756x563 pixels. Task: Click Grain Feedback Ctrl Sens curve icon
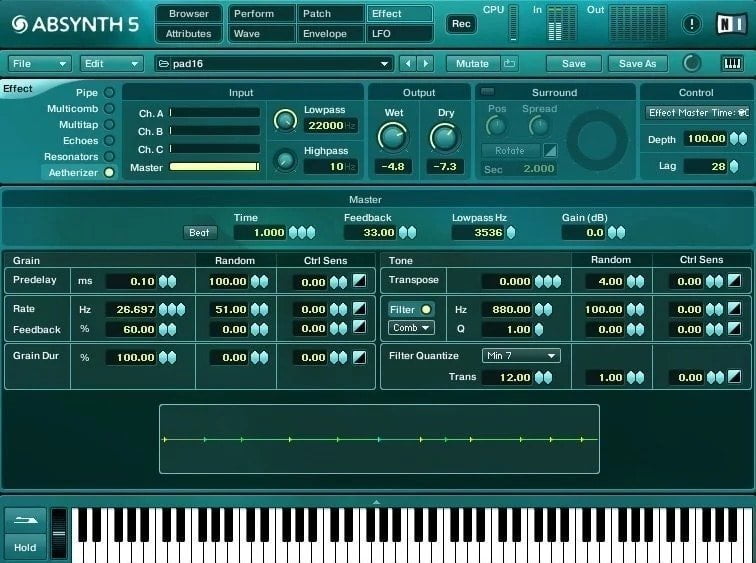pyautogui.click(x=359, y=327)
